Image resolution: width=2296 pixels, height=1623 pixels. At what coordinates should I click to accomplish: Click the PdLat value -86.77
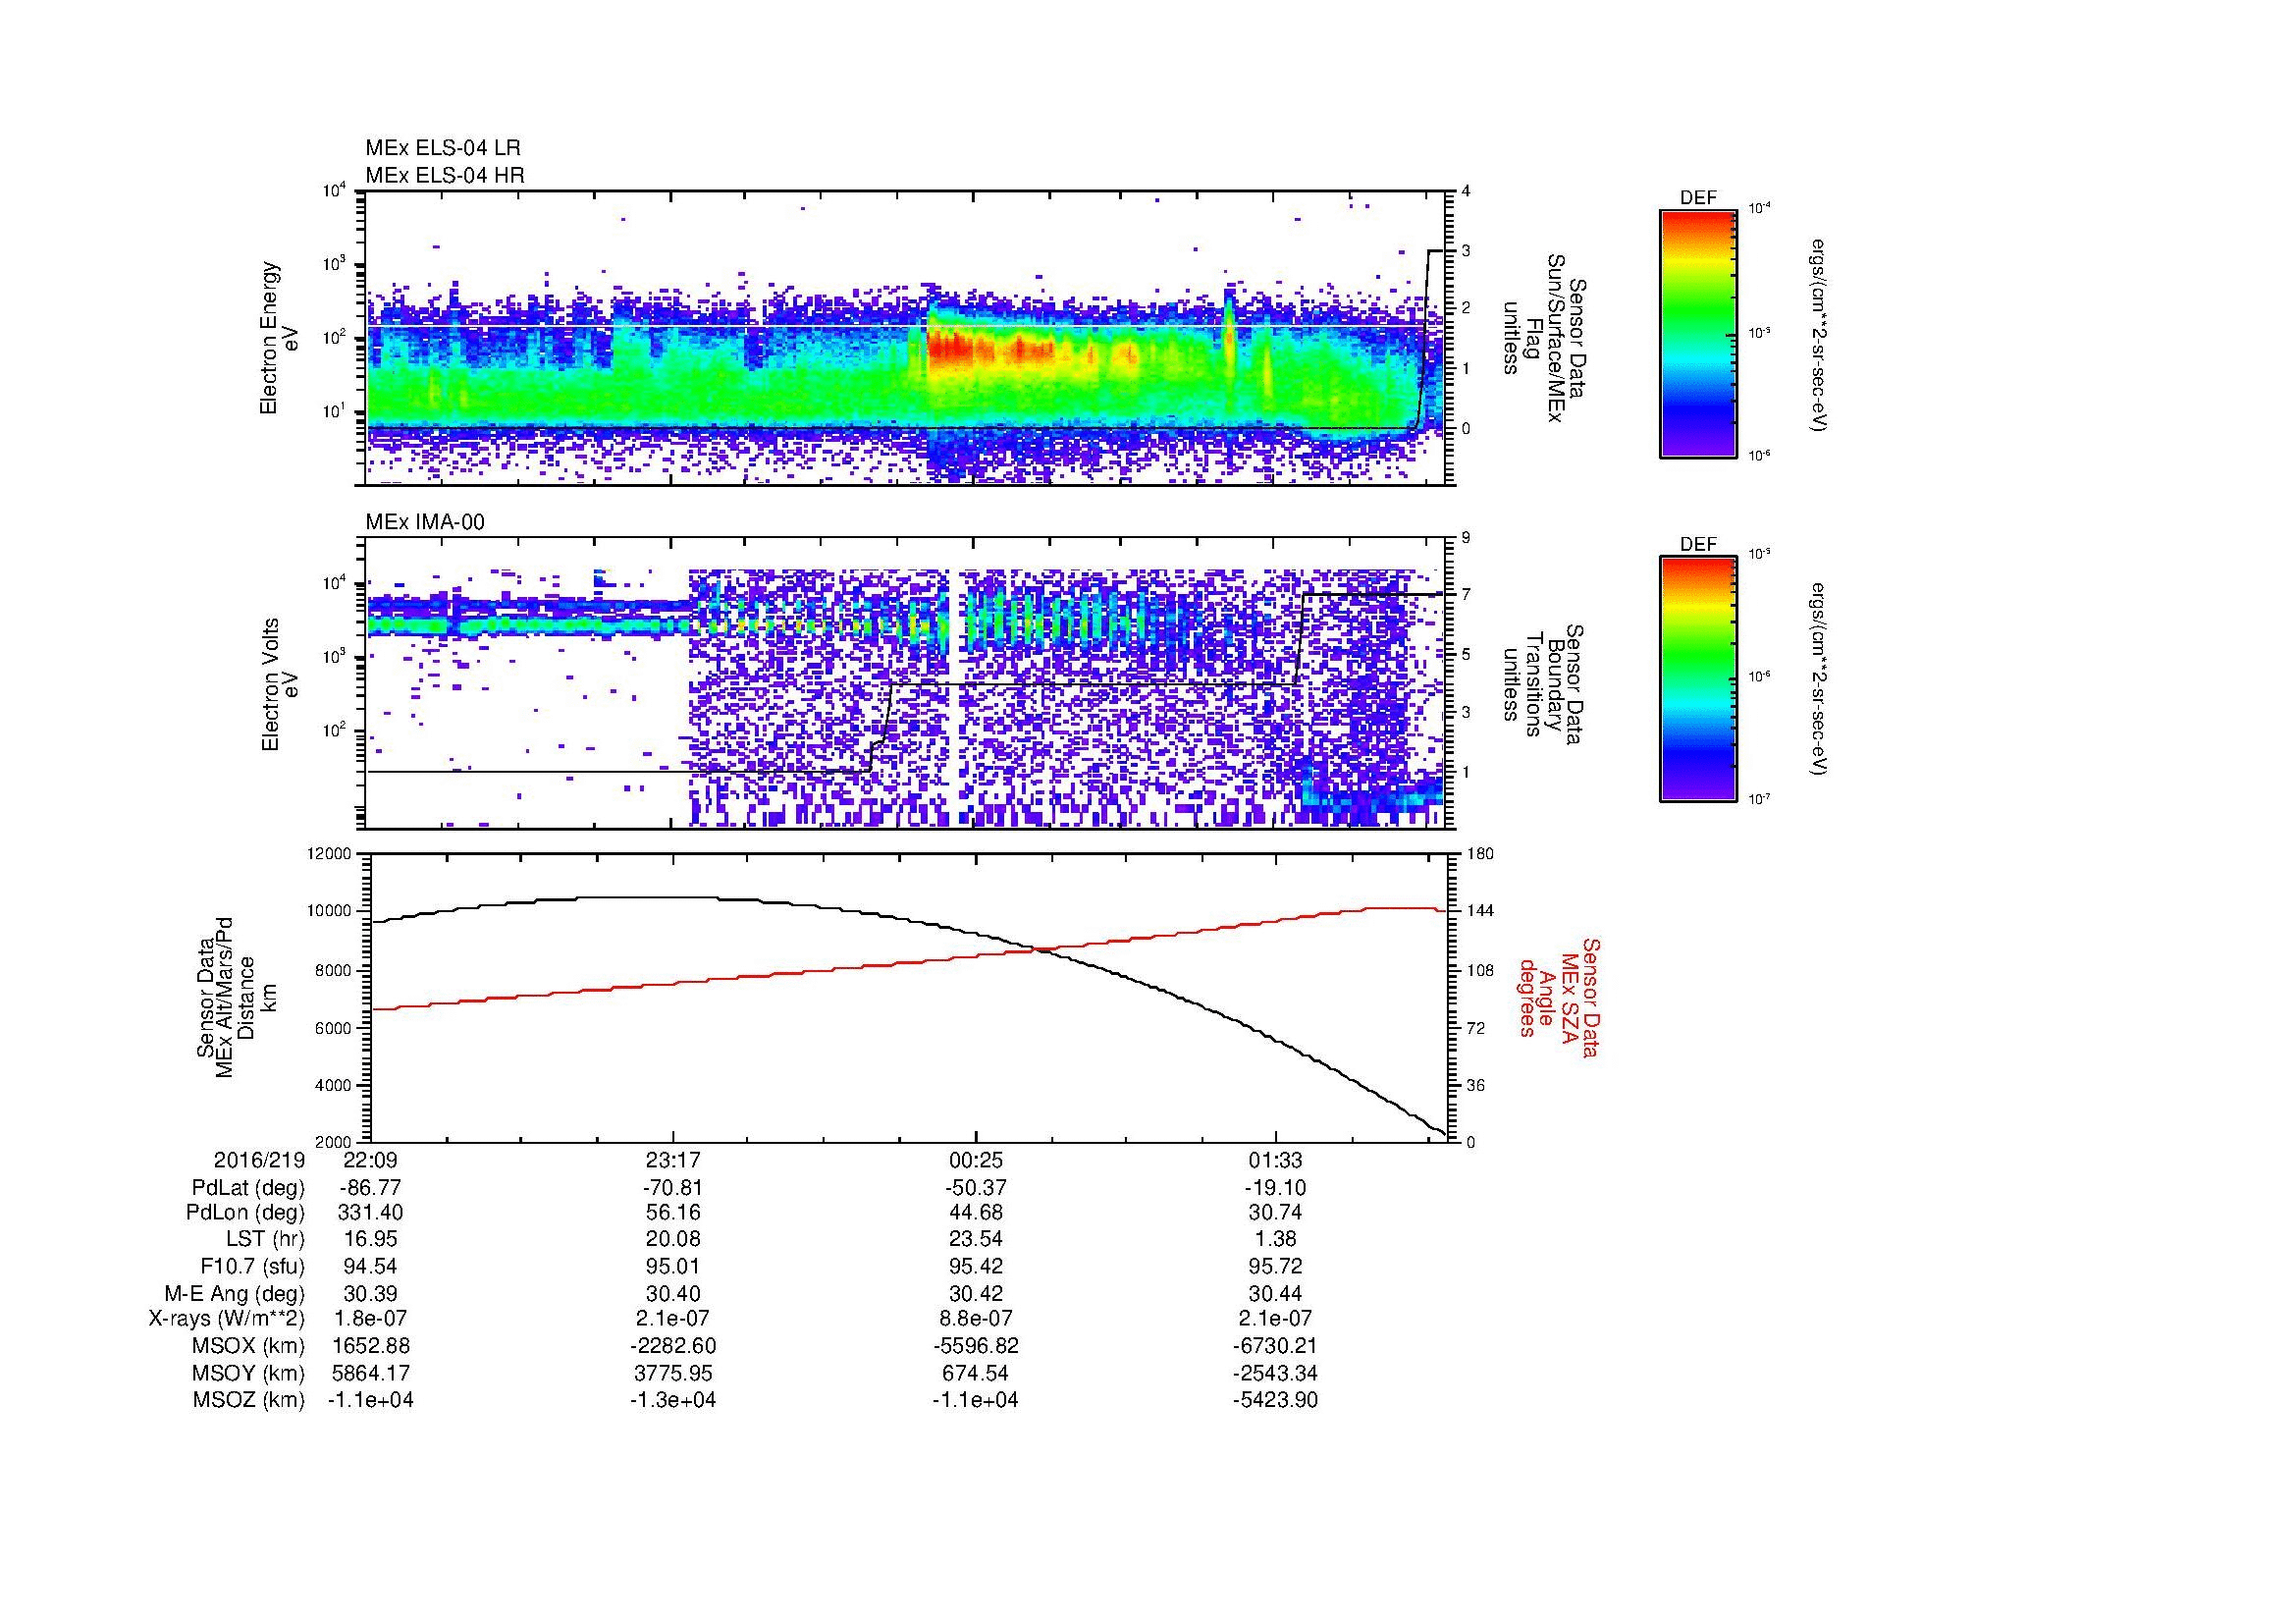[x=370, y=1188]
